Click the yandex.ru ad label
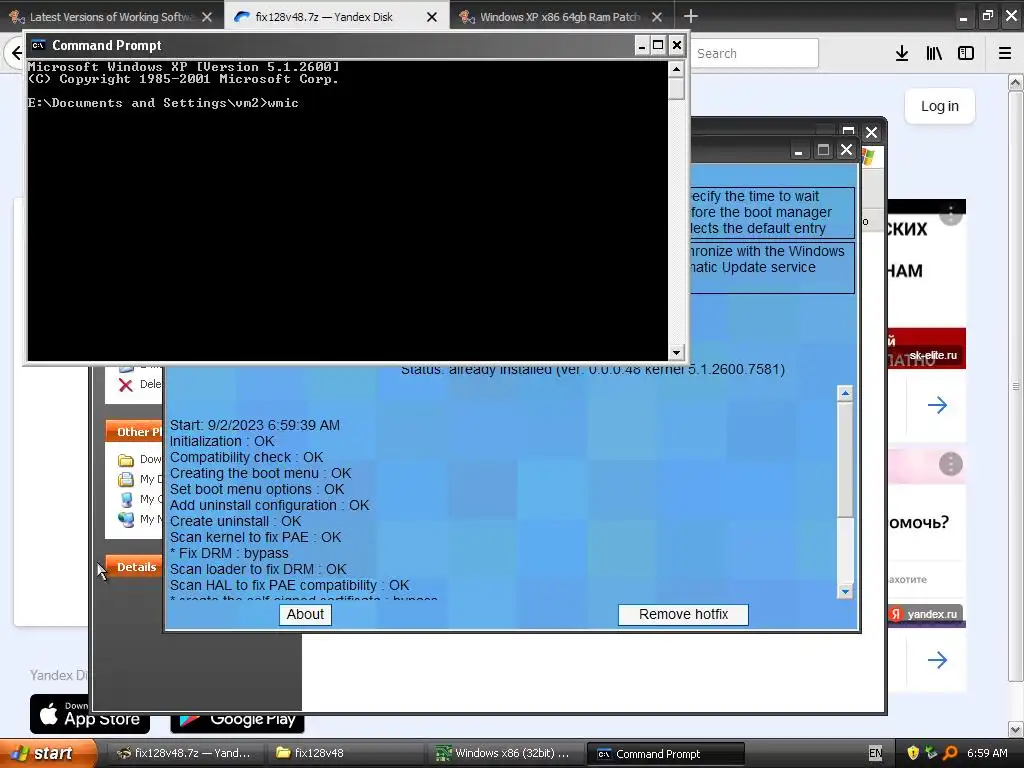The width and height of the screenshot is (1024, 768). [926, 614]
